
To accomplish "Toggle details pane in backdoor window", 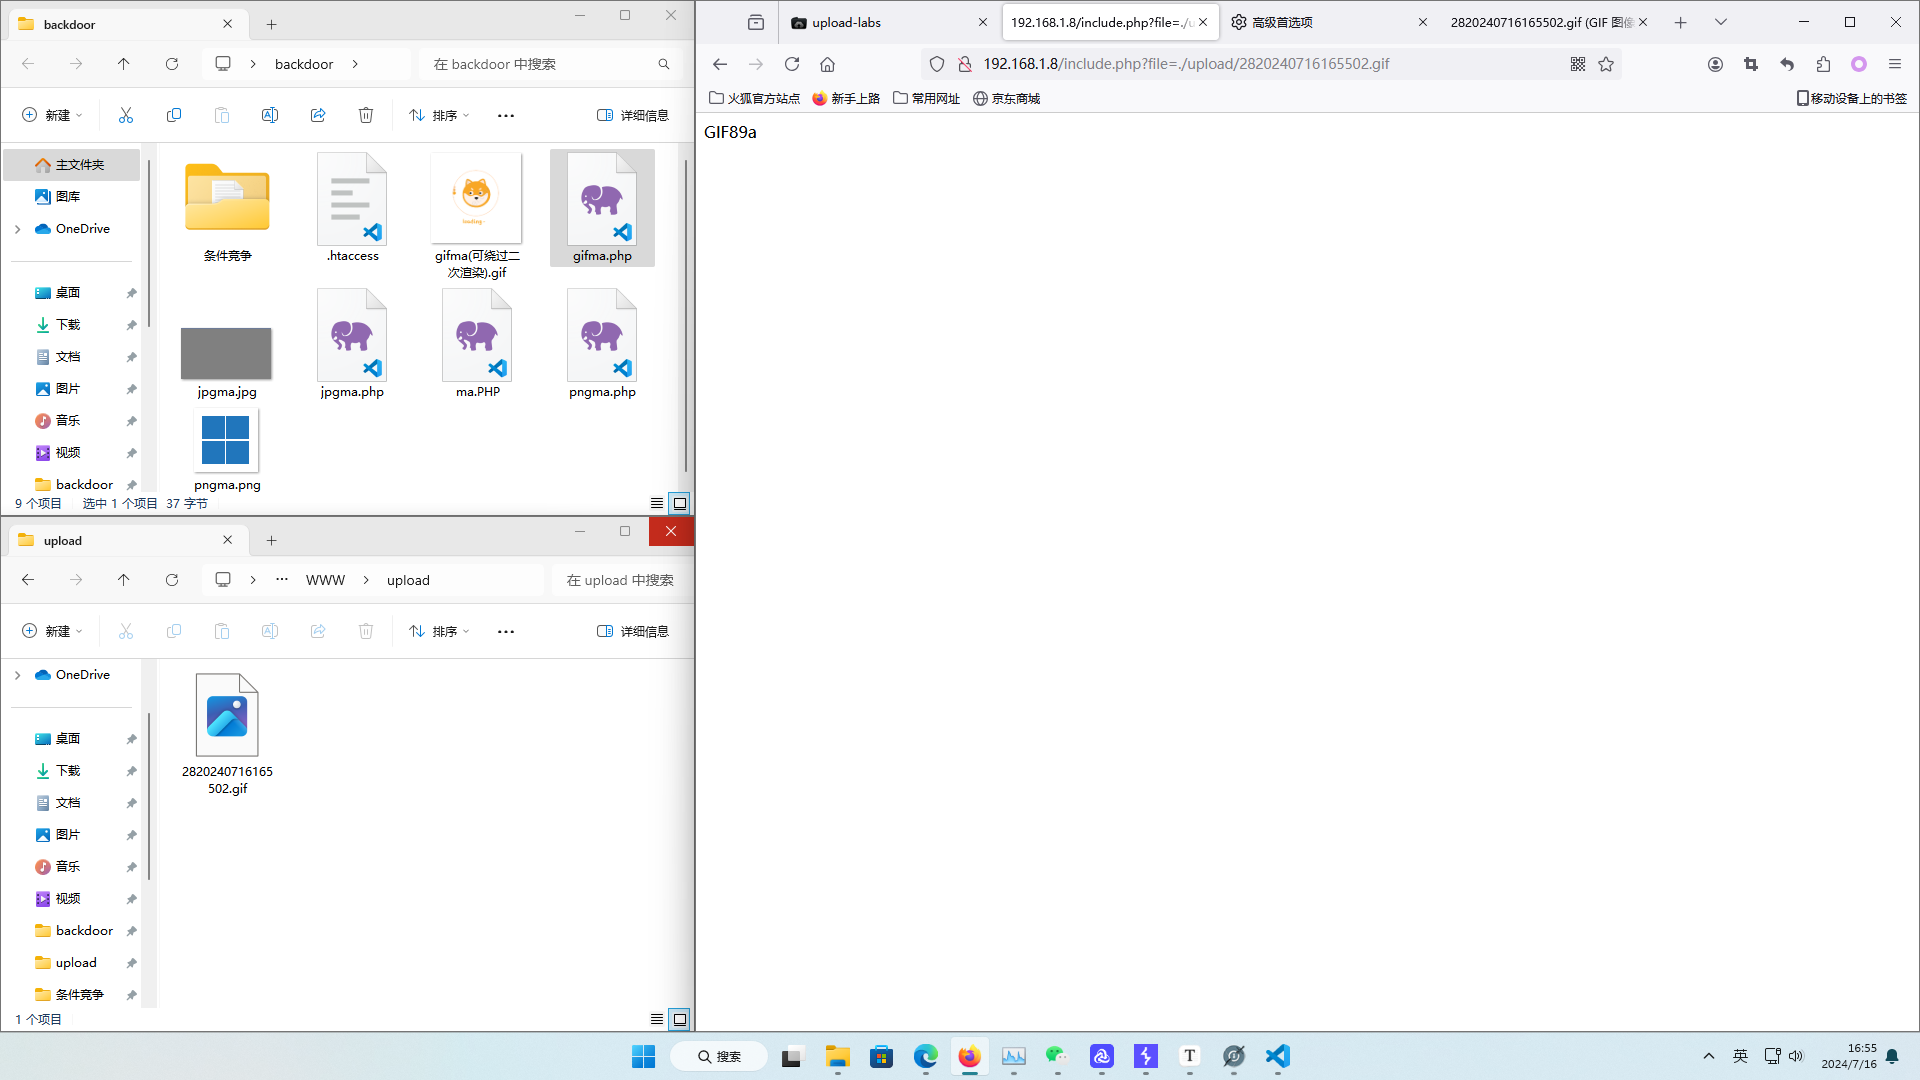I will 633,115.
